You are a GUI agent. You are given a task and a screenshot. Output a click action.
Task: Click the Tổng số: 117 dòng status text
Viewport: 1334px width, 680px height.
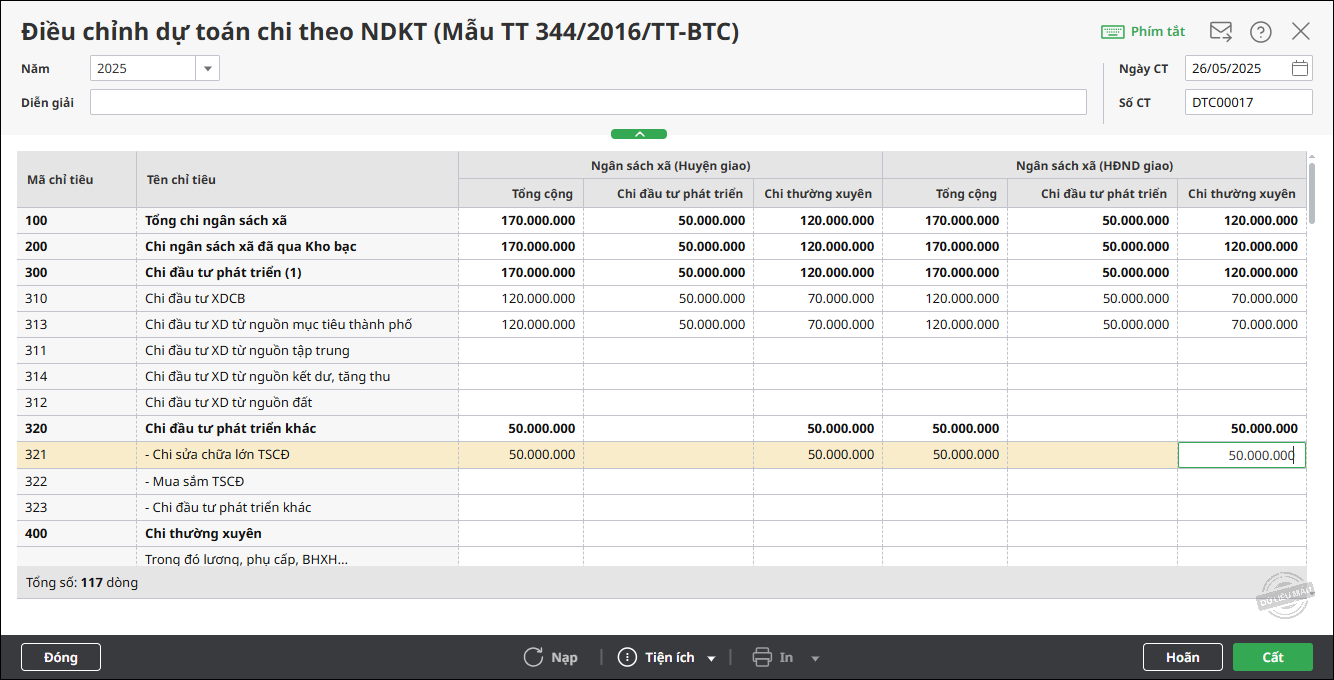tap(82, 582)
